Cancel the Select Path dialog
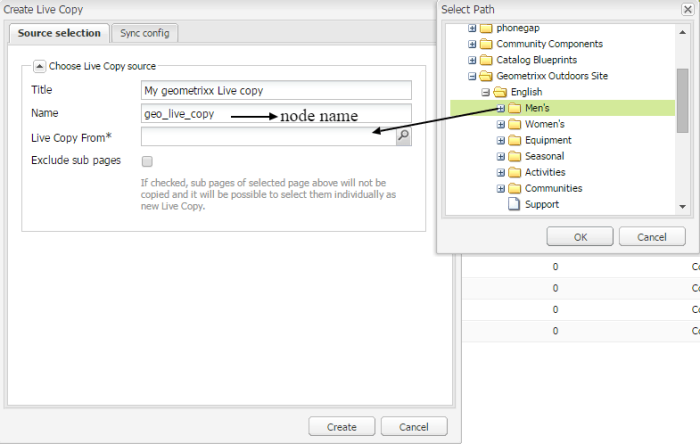 point(652,237)
